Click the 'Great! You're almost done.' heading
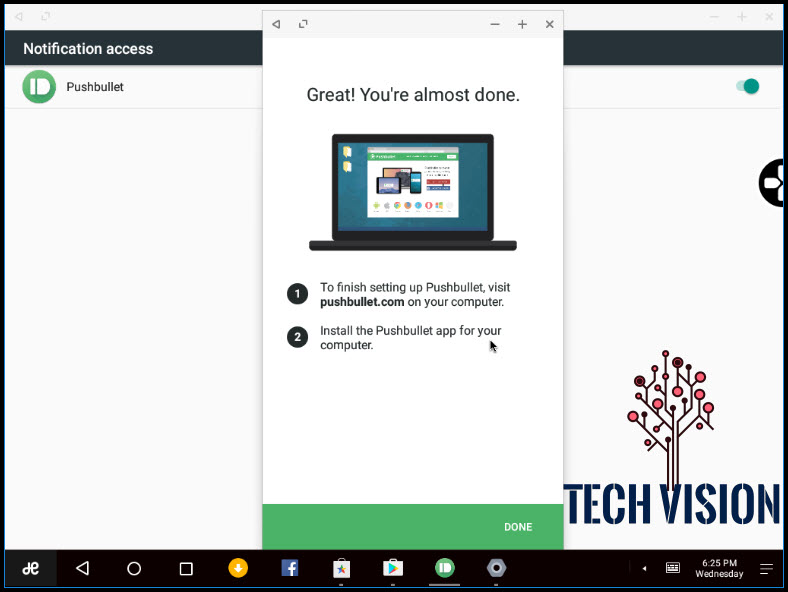Screen dimensions: 788x592 (413, 94)
